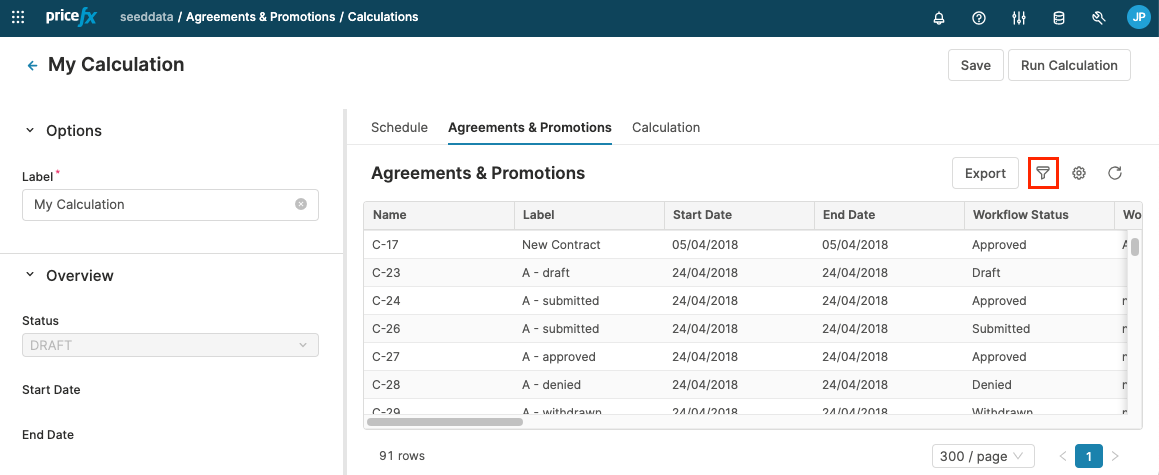Go back using the arrow beside My Calculation

click(32, 66)
